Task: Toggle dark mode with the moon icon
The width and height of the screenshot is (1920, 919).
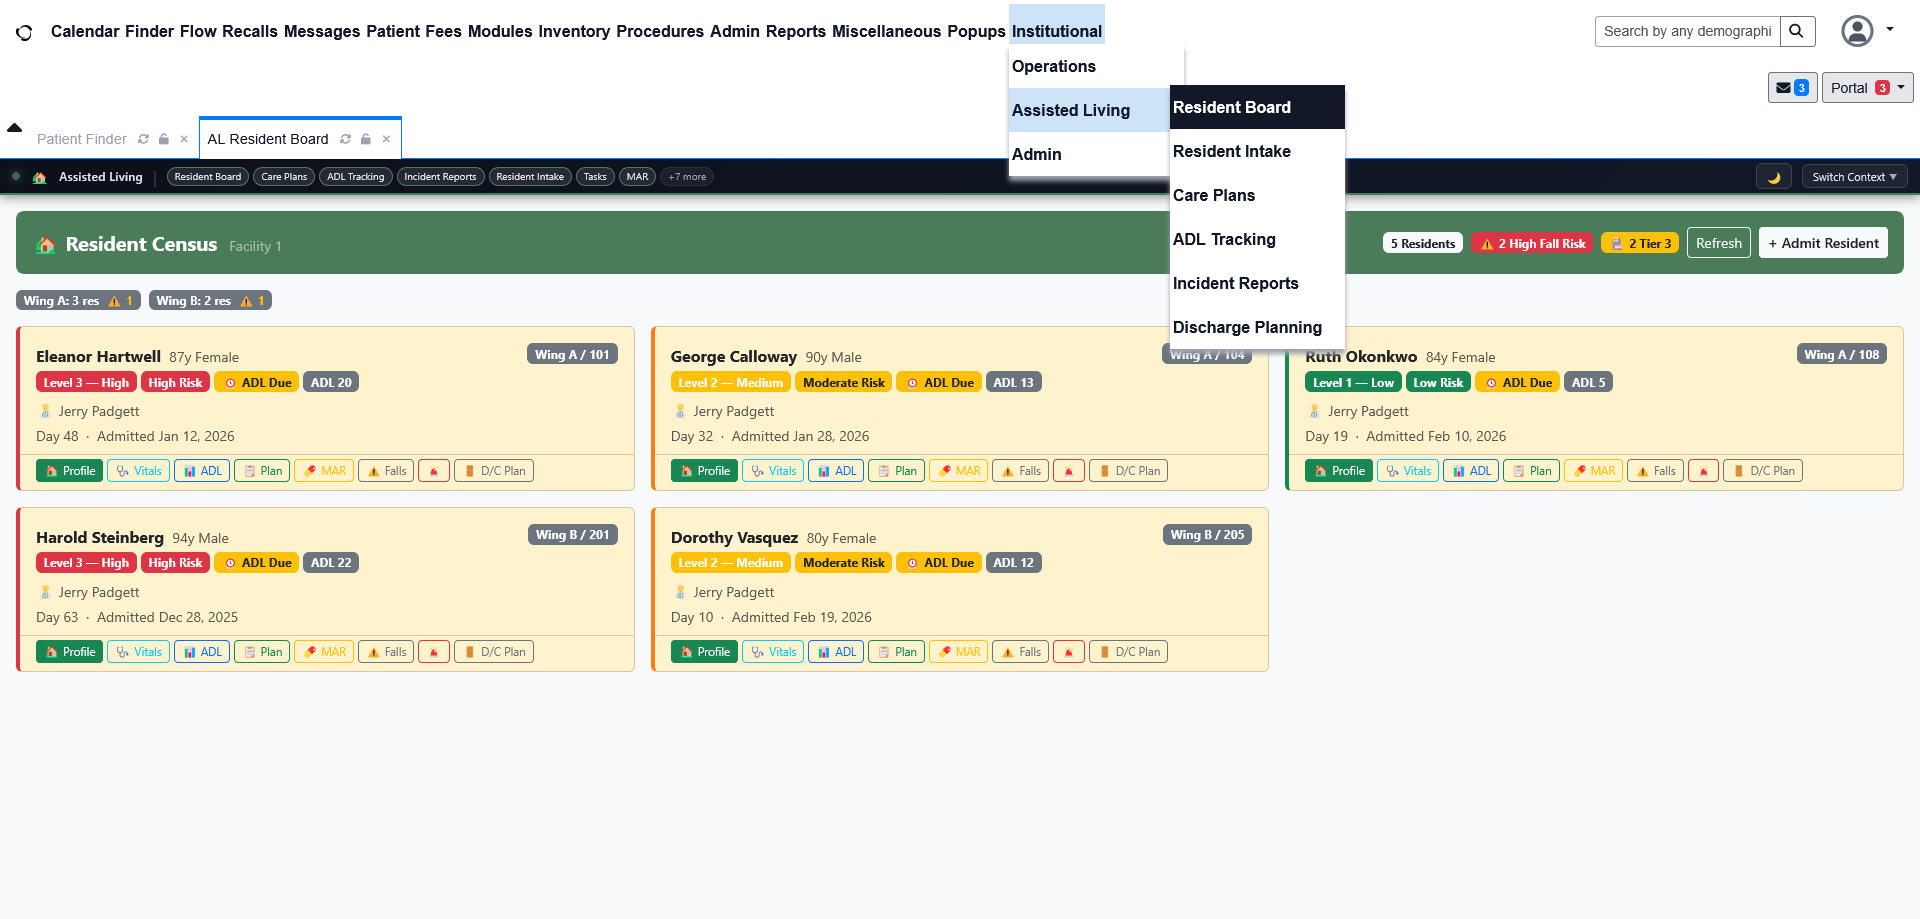Action: (1775, 176)
